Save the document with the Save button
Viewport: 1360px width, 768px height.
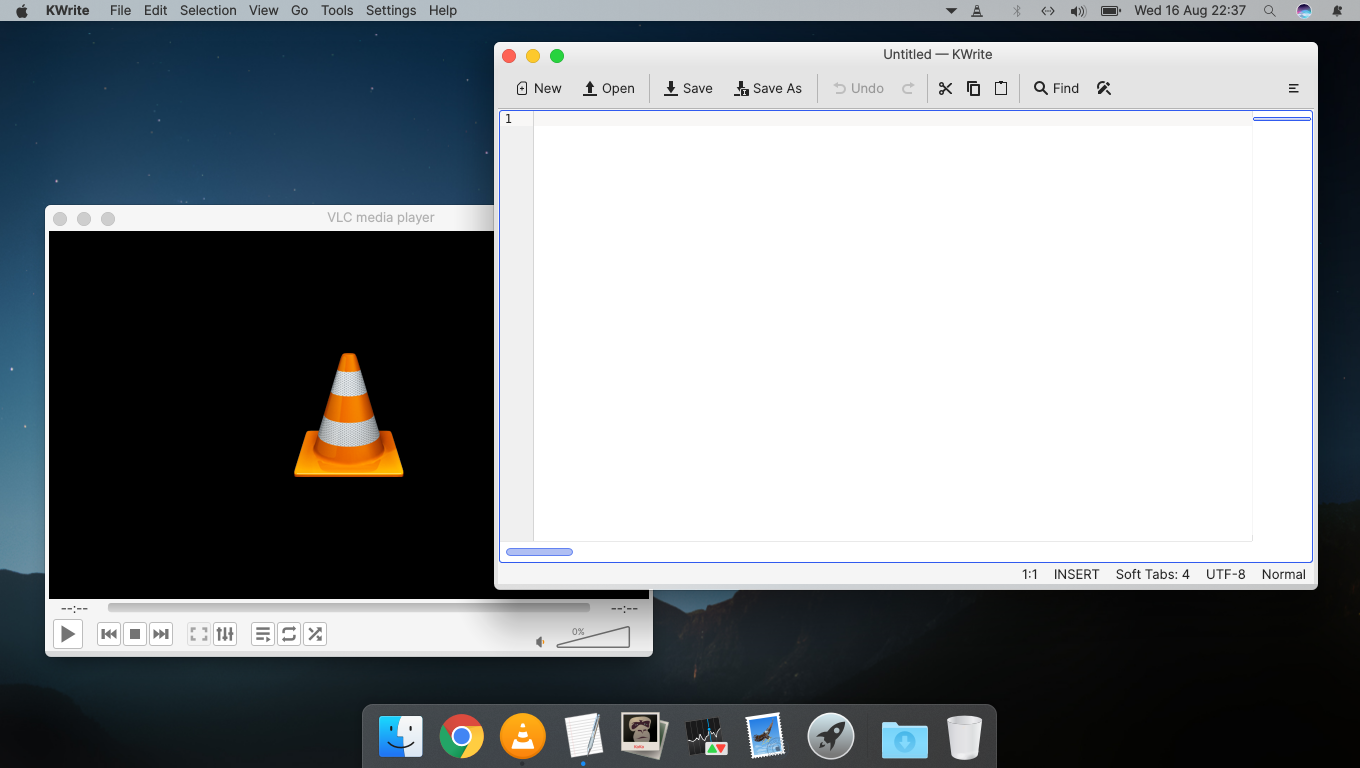[x=688, y=88]
